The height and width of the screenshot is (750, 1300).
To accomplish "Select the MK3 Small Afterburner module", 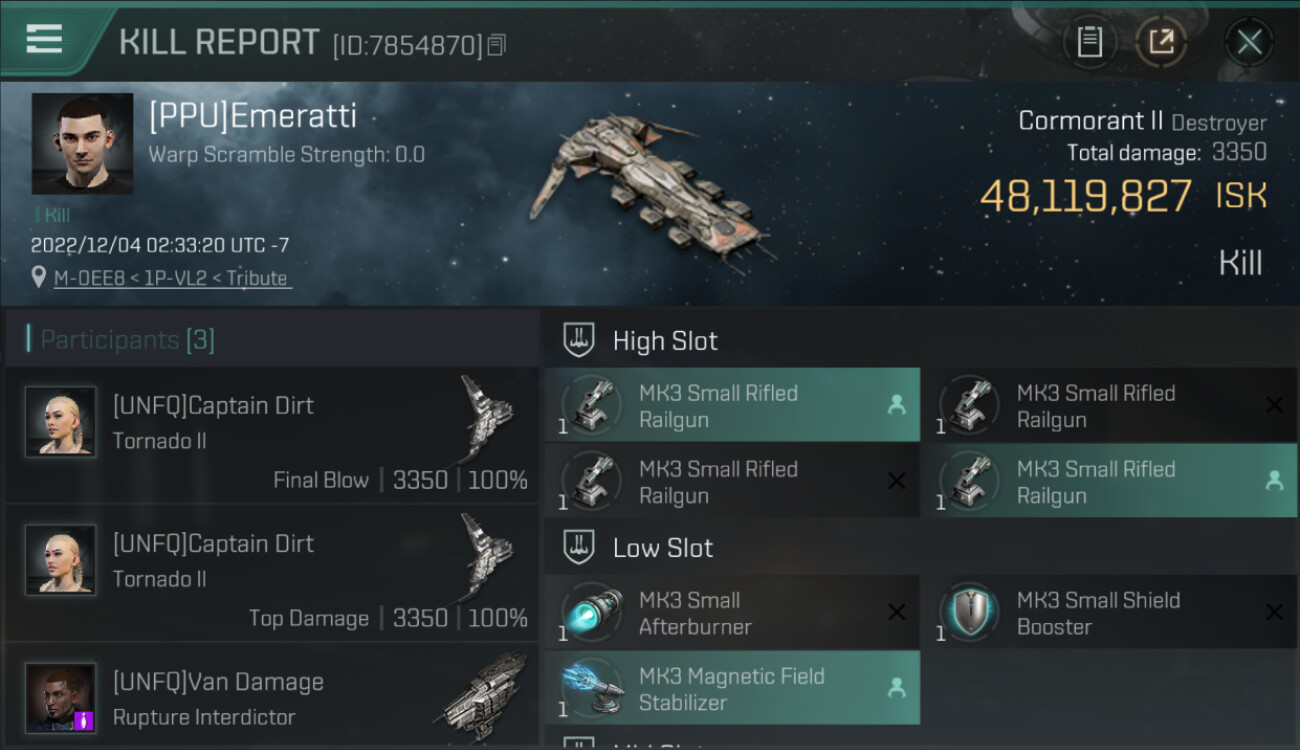I will (731, 613).
